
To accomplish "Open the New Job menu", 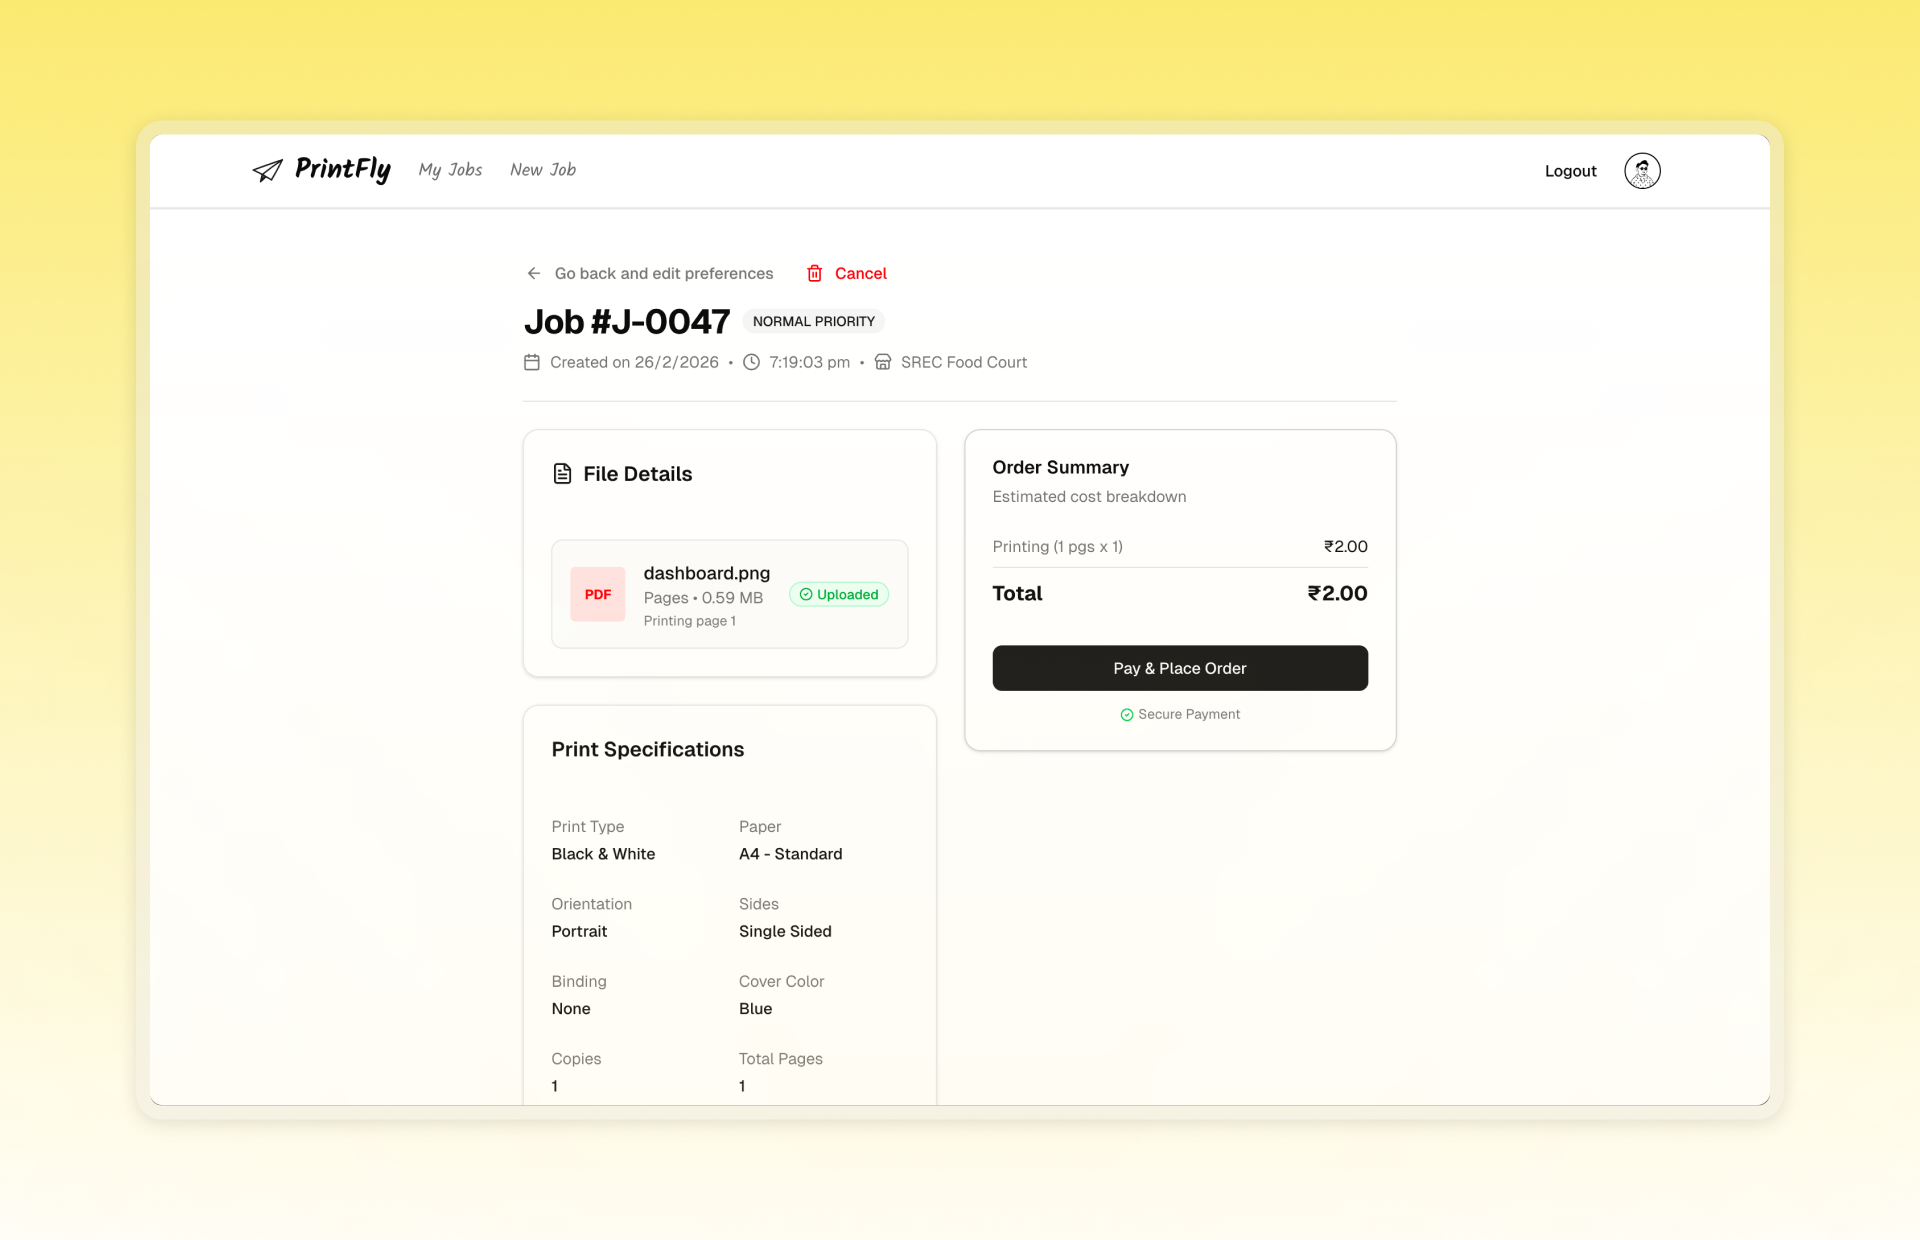I will (543, 170).
